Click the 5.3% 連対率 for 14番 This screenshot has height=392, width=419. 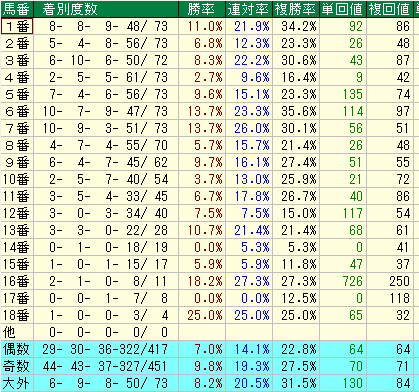[255, 247]
